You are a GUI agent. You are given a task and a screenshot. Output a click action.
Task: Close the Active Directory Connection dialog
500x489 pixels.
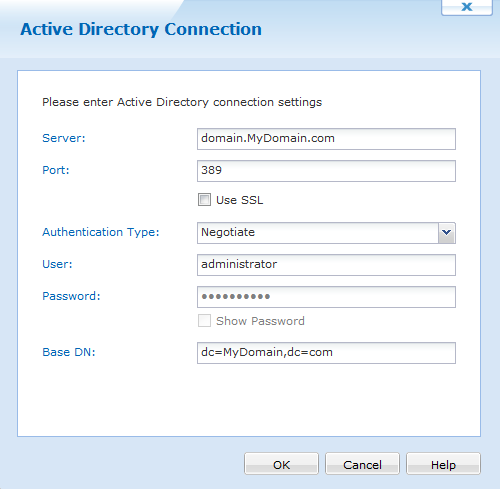[467, 7]
